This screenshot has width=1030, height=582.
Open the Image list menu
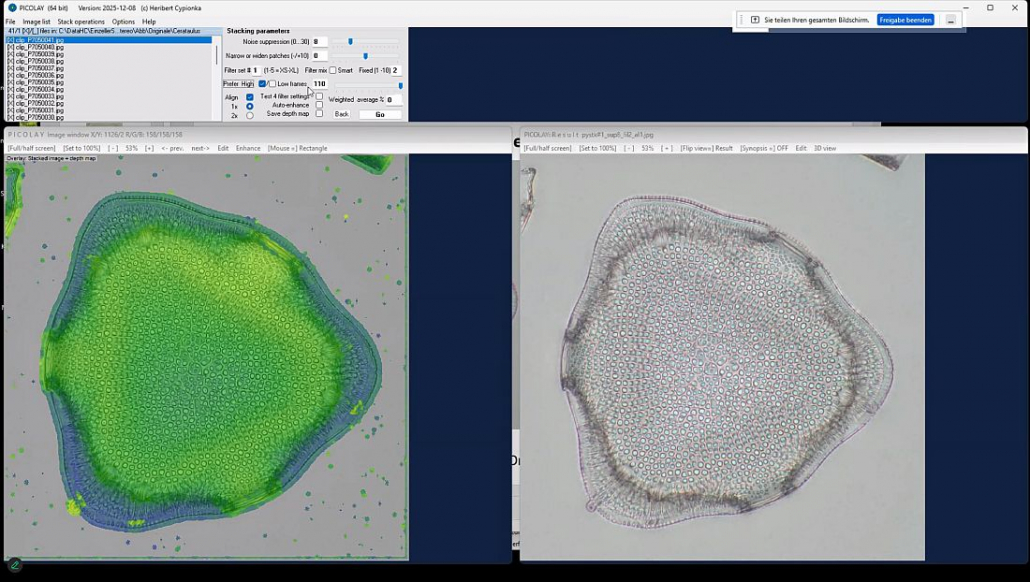[x=36, y=21]
